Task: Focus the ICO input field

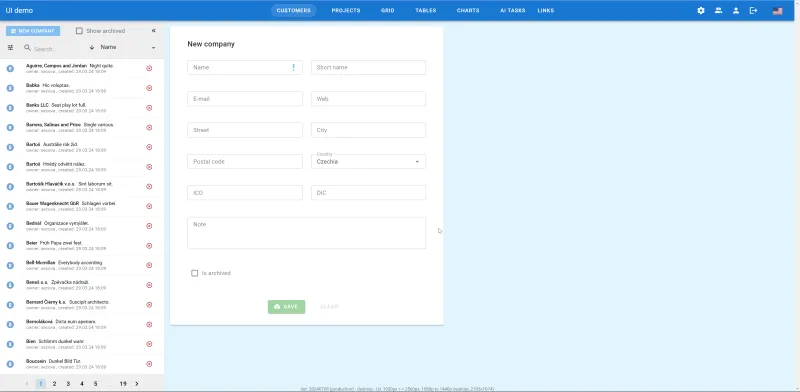Action: (245, 193)
